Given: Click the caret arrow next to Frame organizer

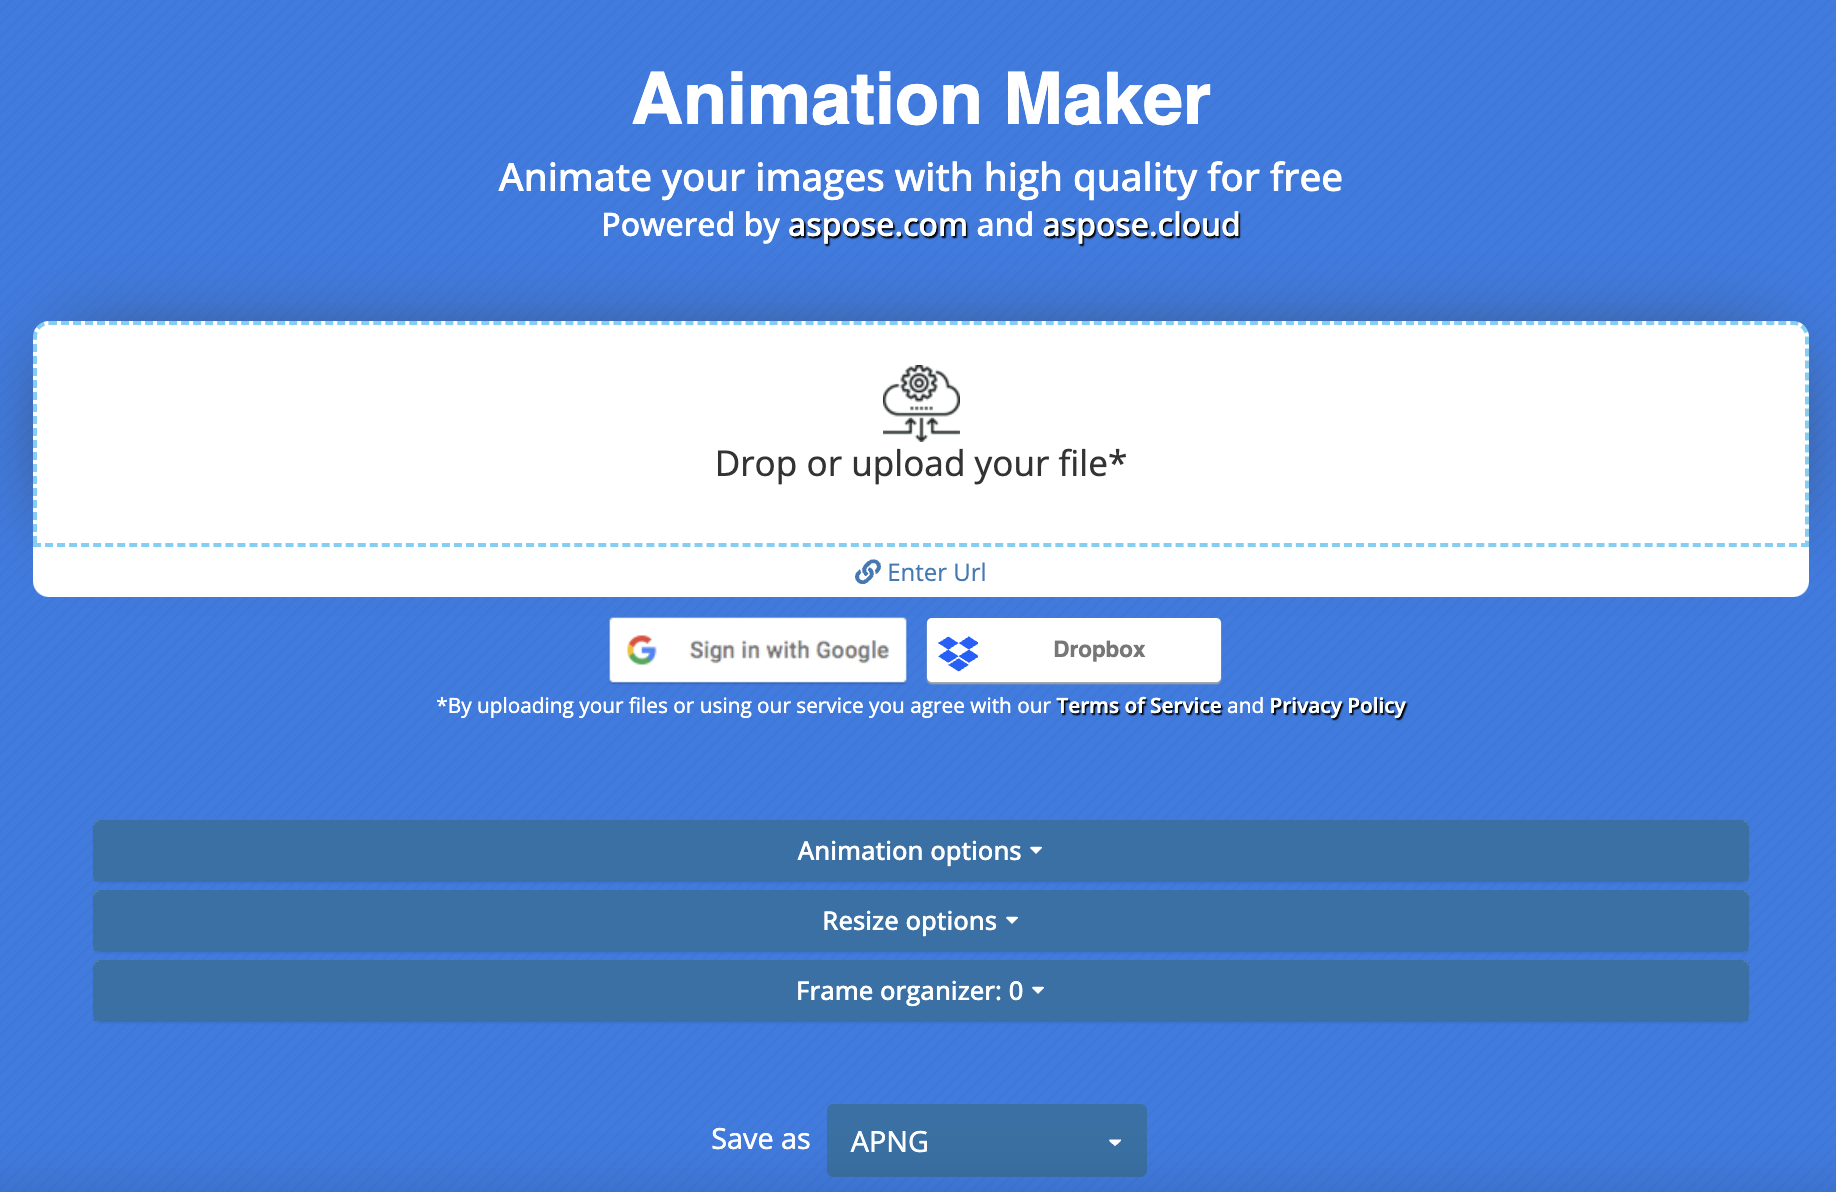Looking at the screenshot, I should [1038, 991].
